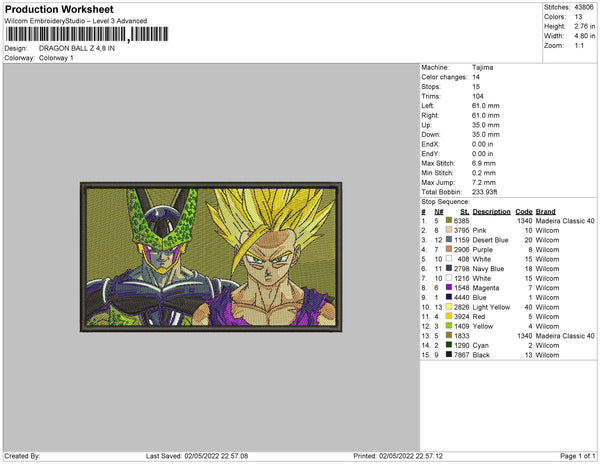This screenshot has width=600, height=464.
Task: Click the Colors value "13" in header
Action: pos(578,17)
